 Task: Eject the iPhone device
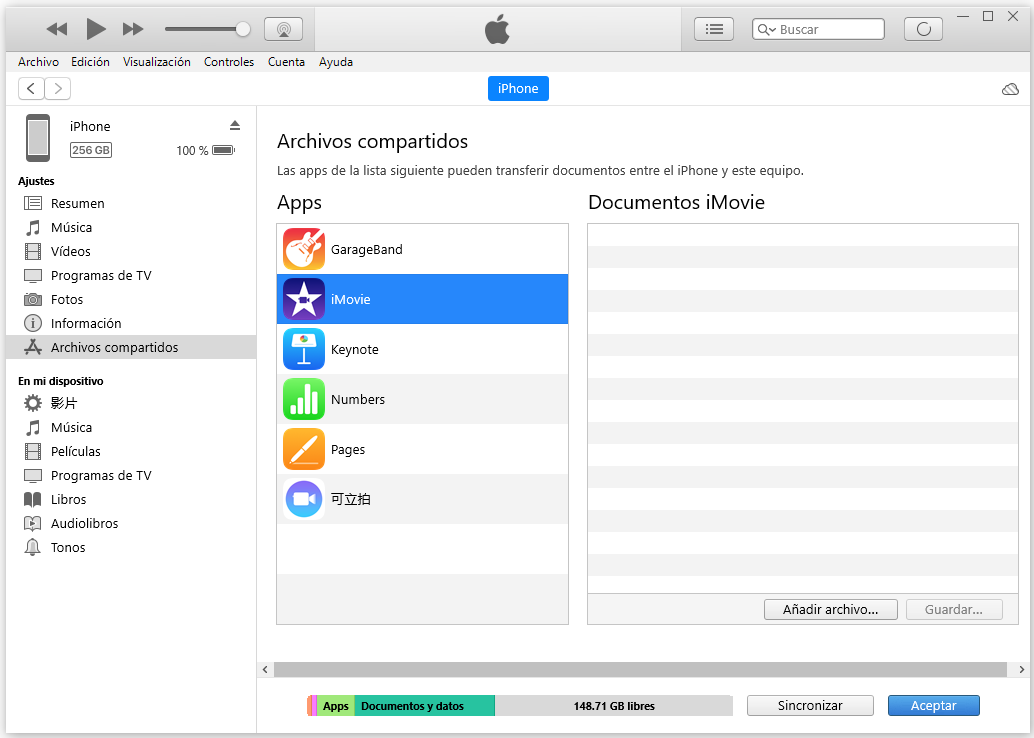click(235, 125)
